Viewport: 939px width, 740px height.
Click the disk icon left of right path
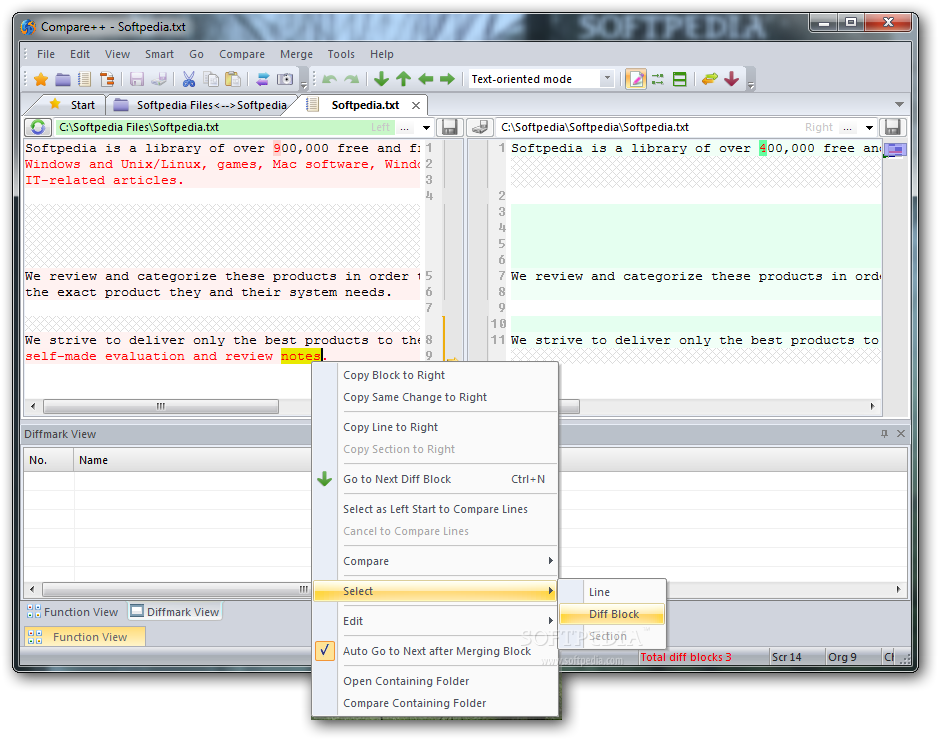[480, 127]
